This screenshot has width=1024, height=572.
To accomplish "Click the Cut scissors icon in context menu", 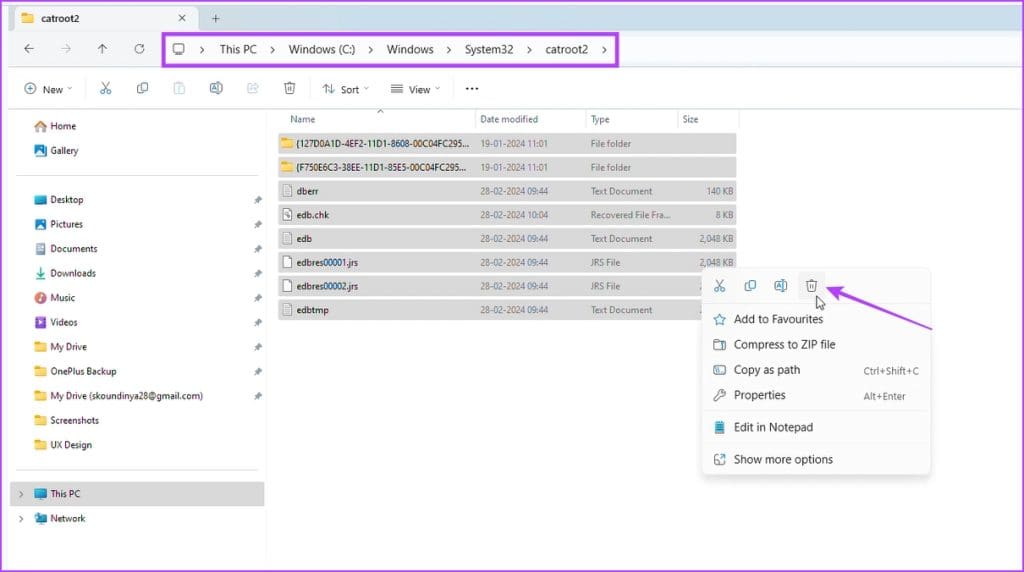I will pos(719,286).
